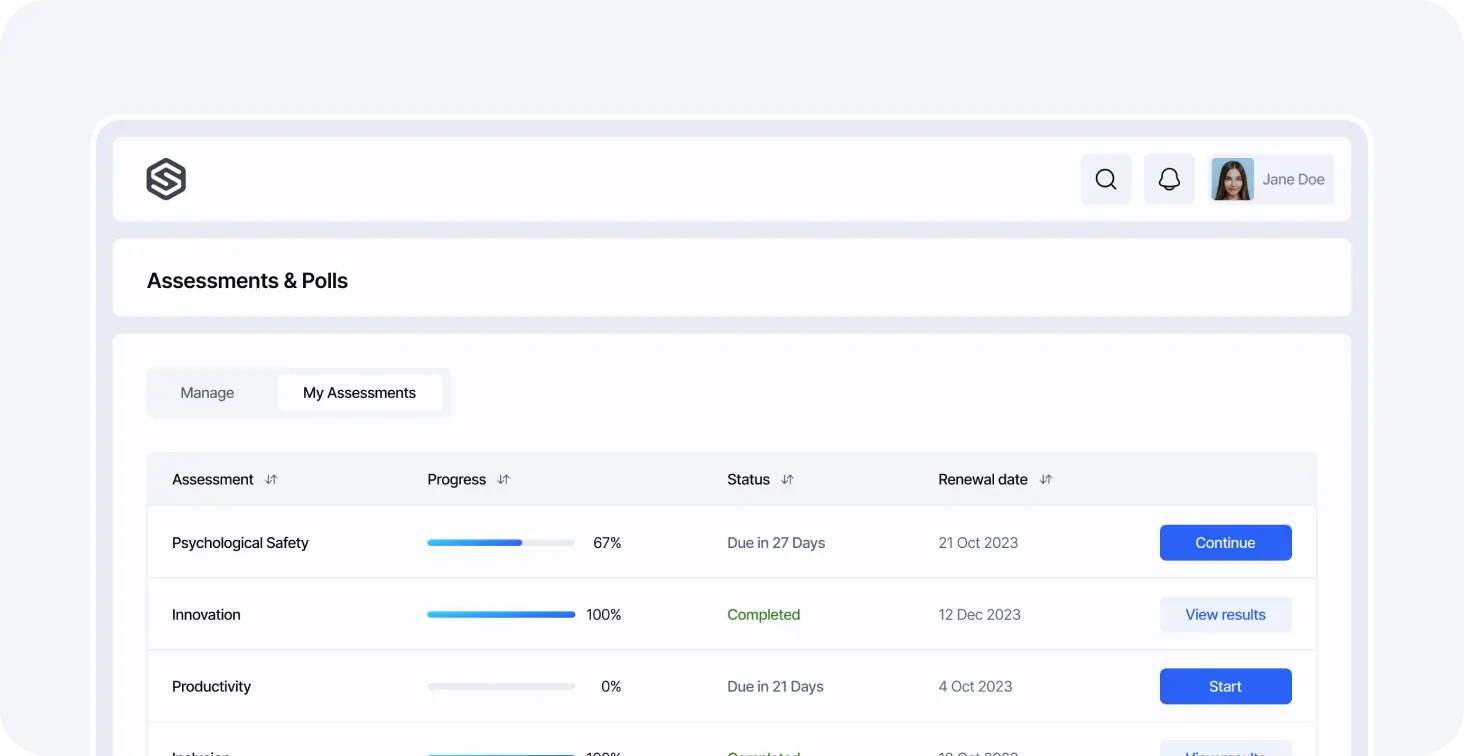Select the Productivity row name
The image size is (1464, 756).
211,687
